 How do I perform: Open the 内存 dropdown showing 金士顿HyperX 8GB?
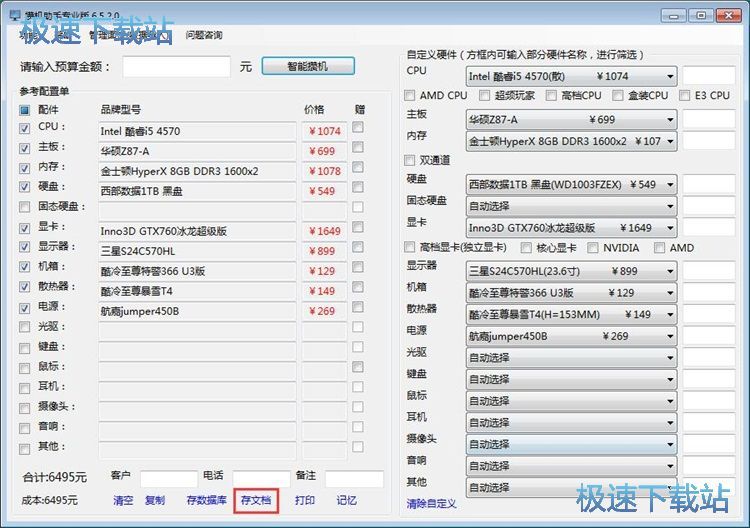572,142
